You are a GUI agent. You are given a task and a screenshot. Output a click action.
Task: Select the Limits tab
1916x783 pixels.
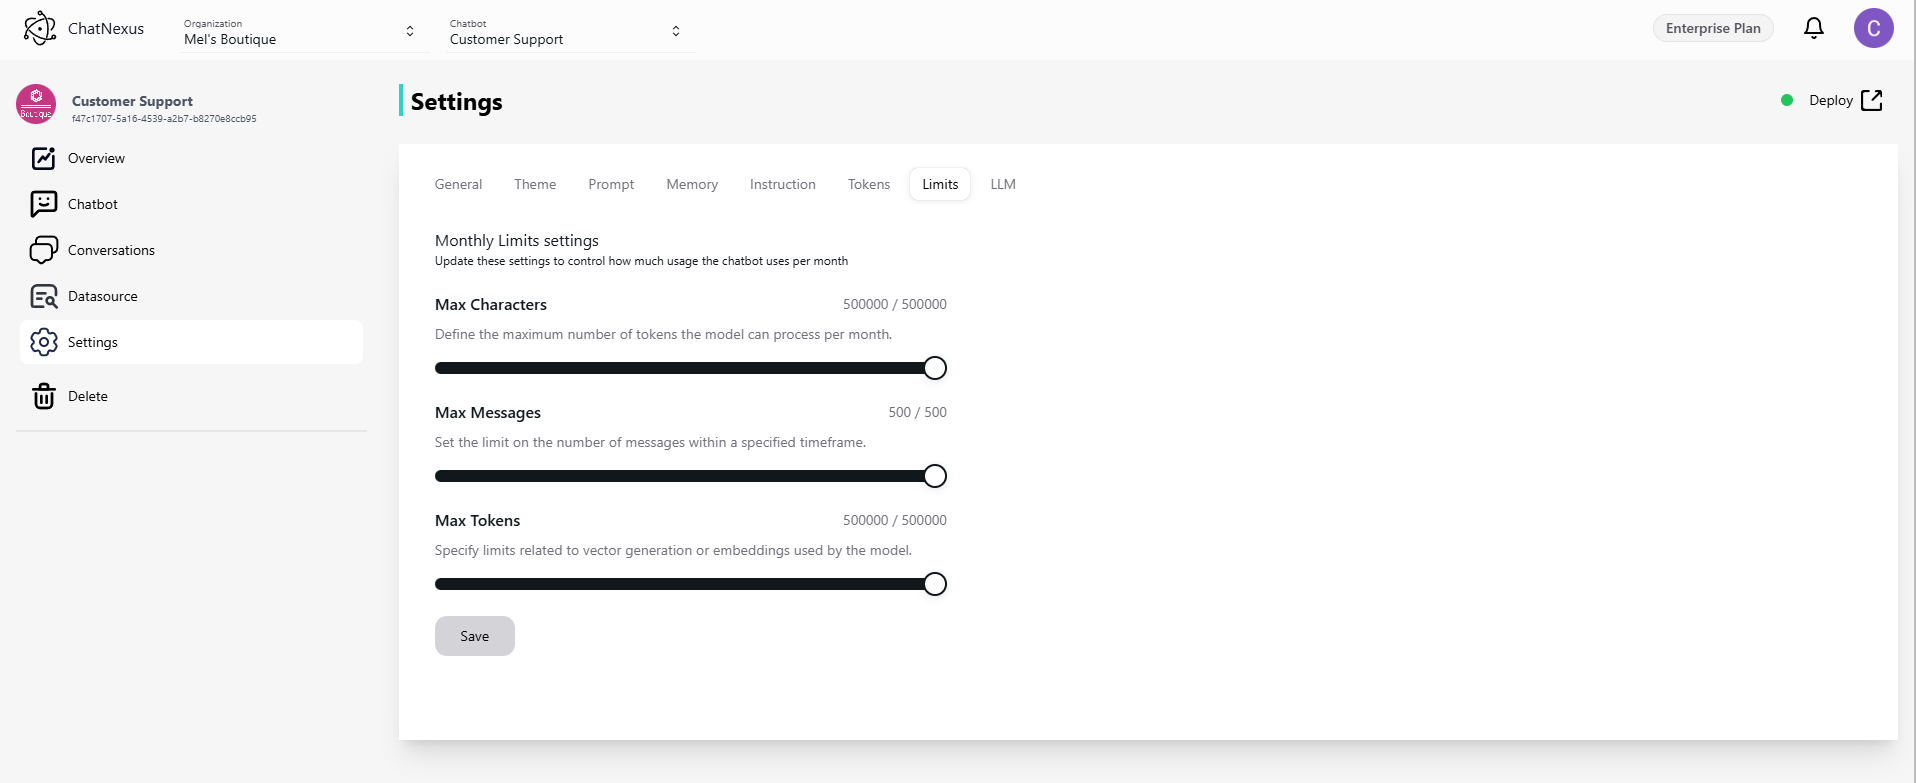pyautogui.click(x=940, y=184)
